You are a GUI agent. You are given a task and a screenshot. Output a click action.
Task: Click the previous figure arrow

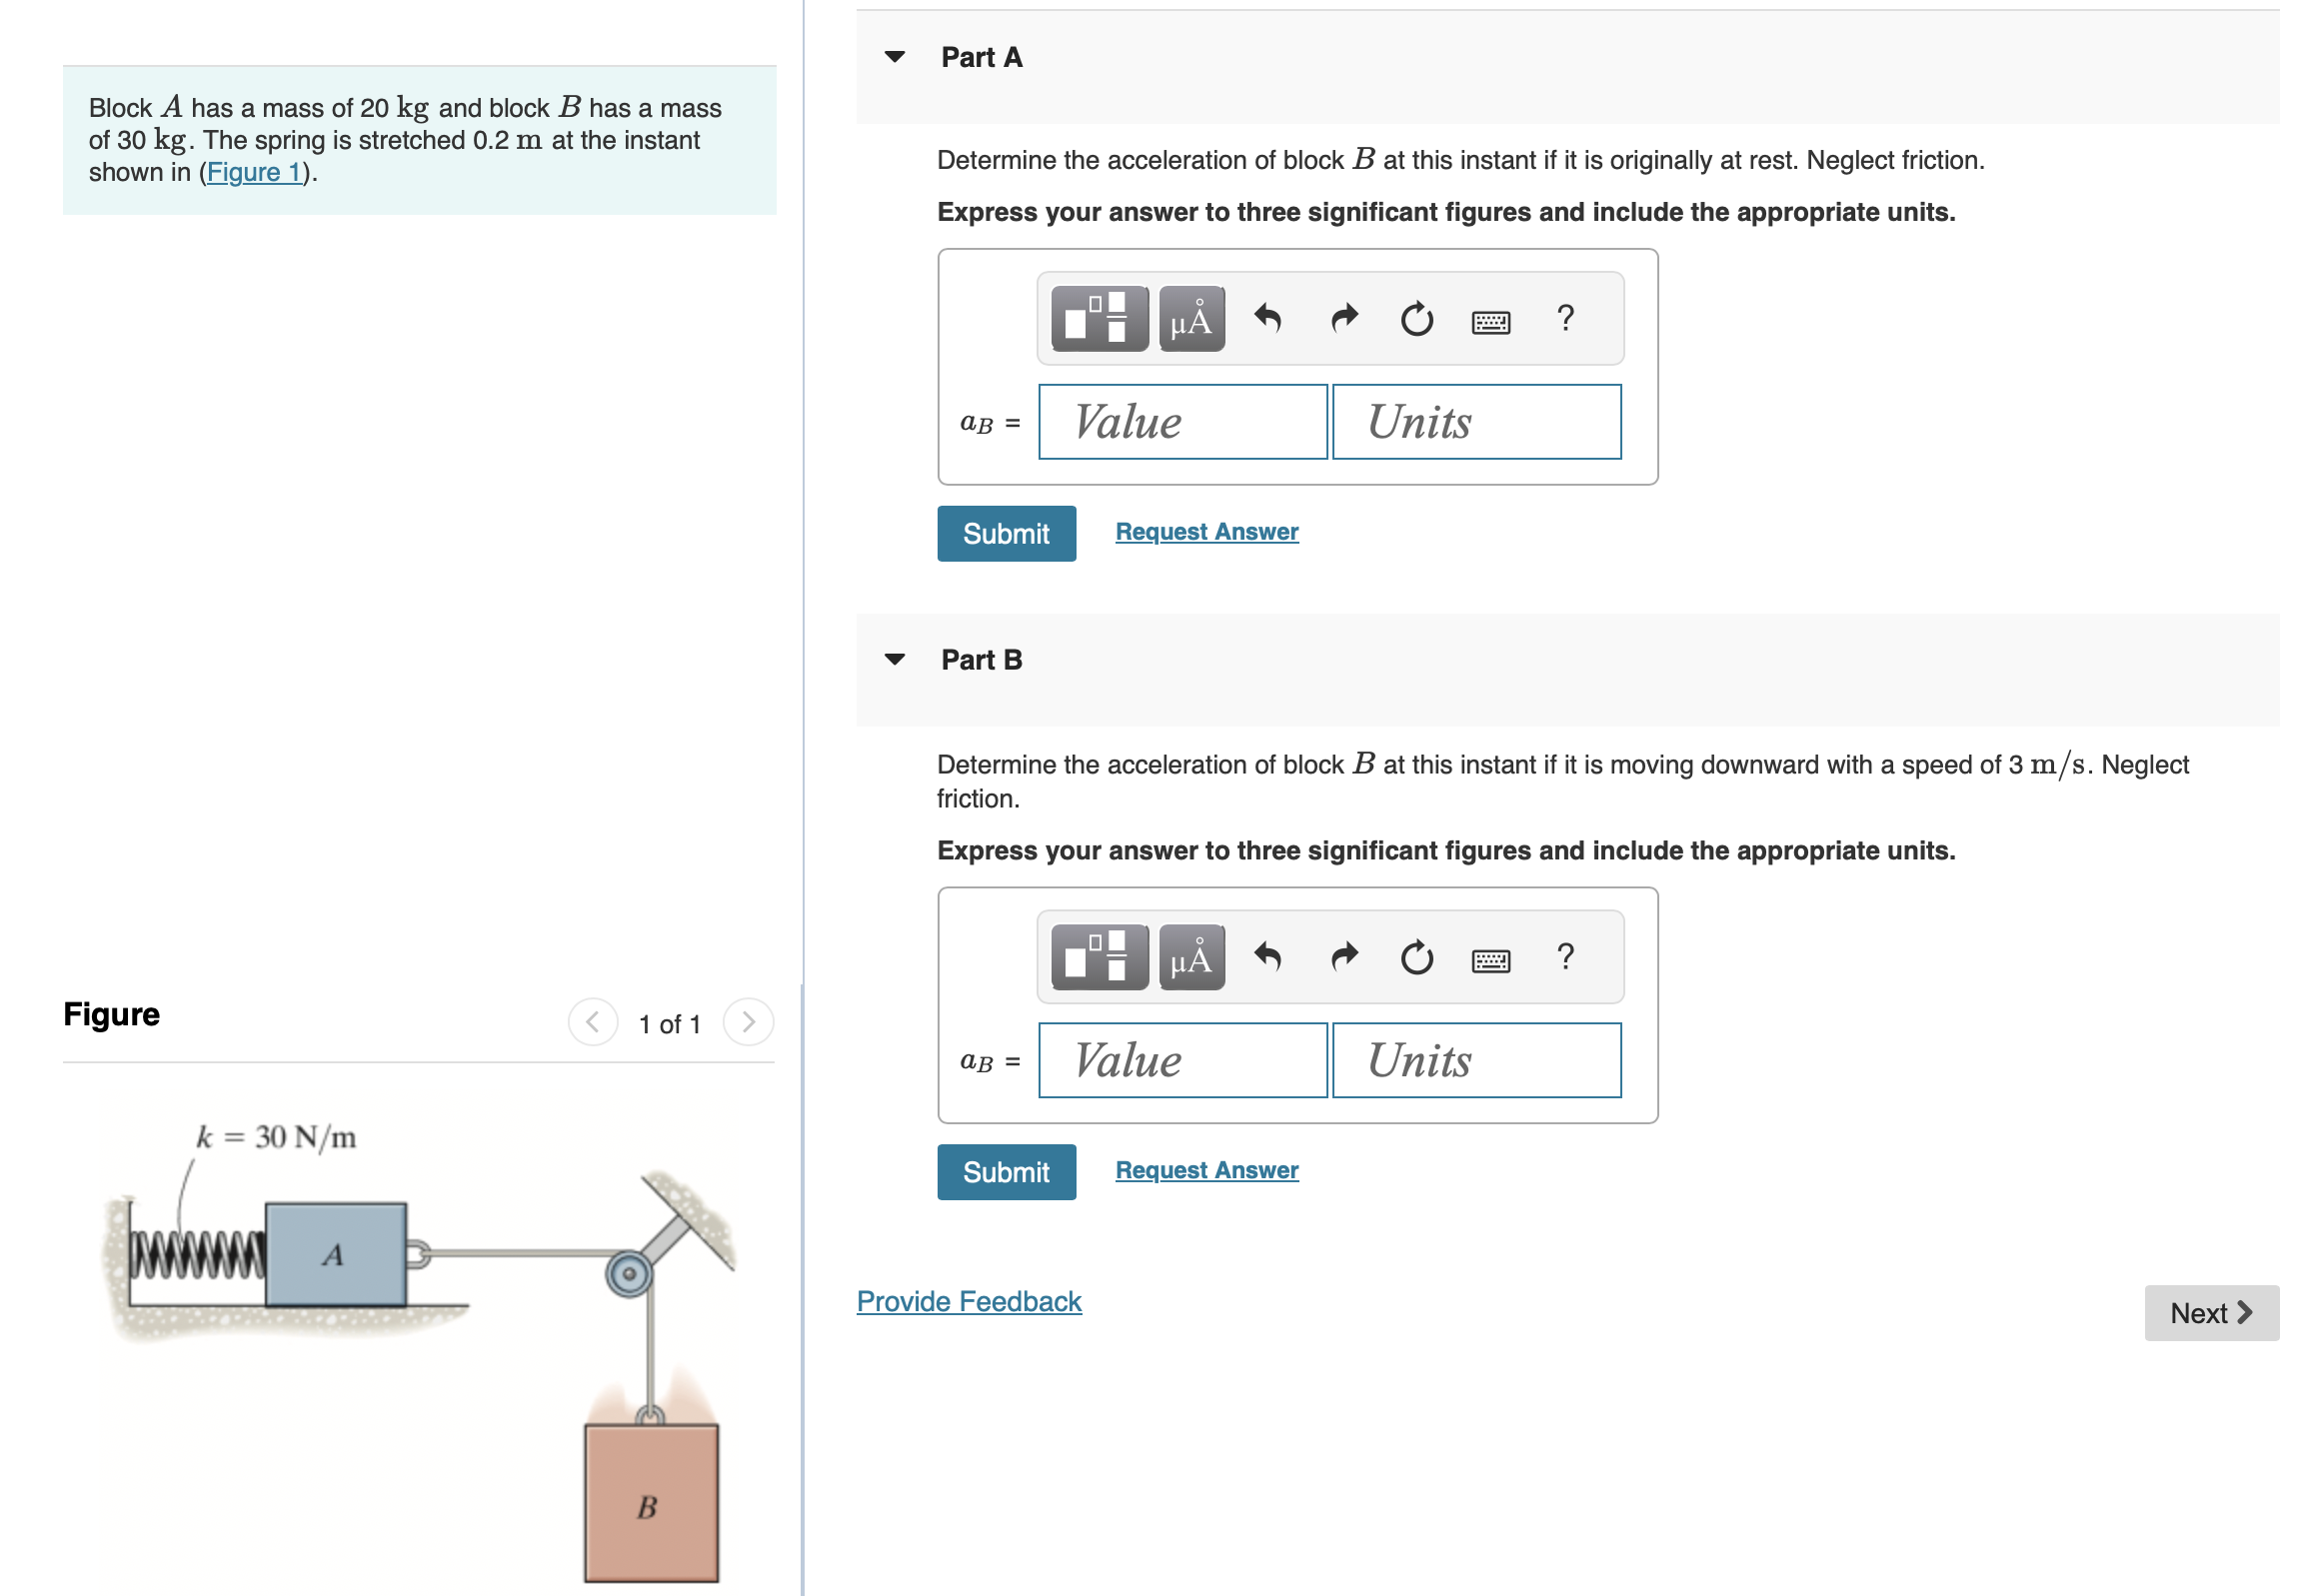click(592, 1022)
